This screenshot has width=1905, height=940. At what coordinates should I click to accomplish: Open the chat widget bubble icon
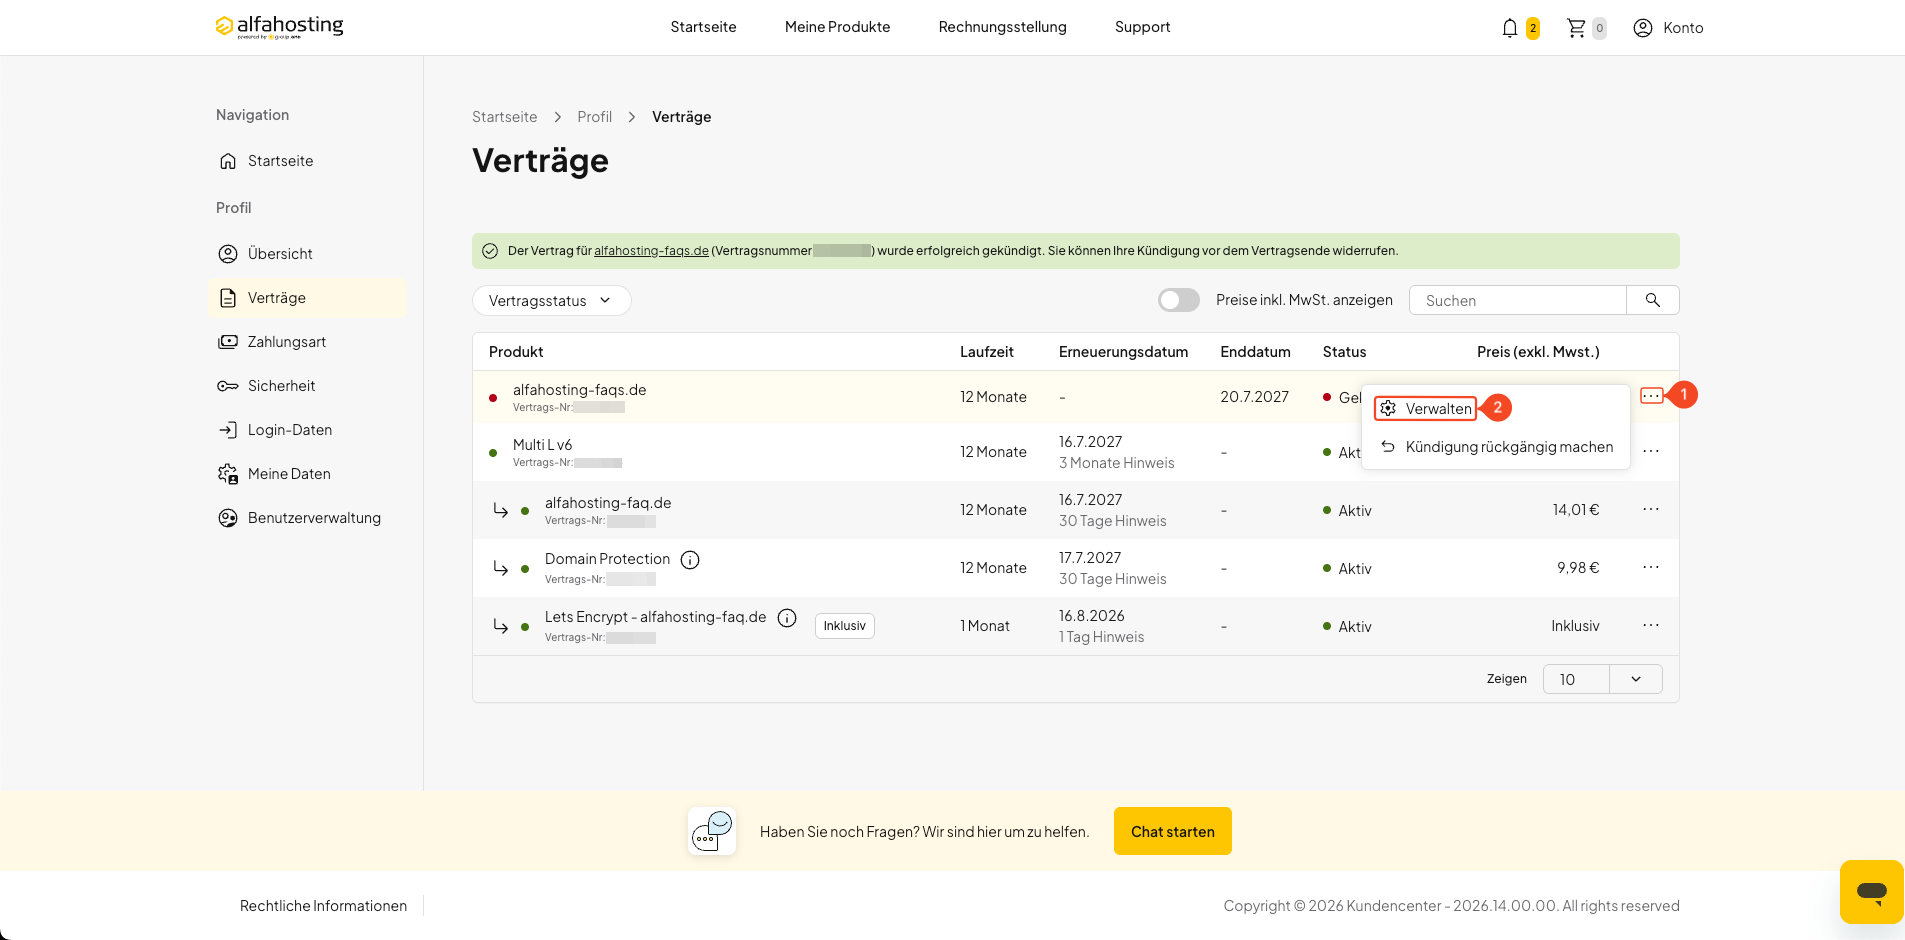pyautogui.click(x=1871, y=891)
